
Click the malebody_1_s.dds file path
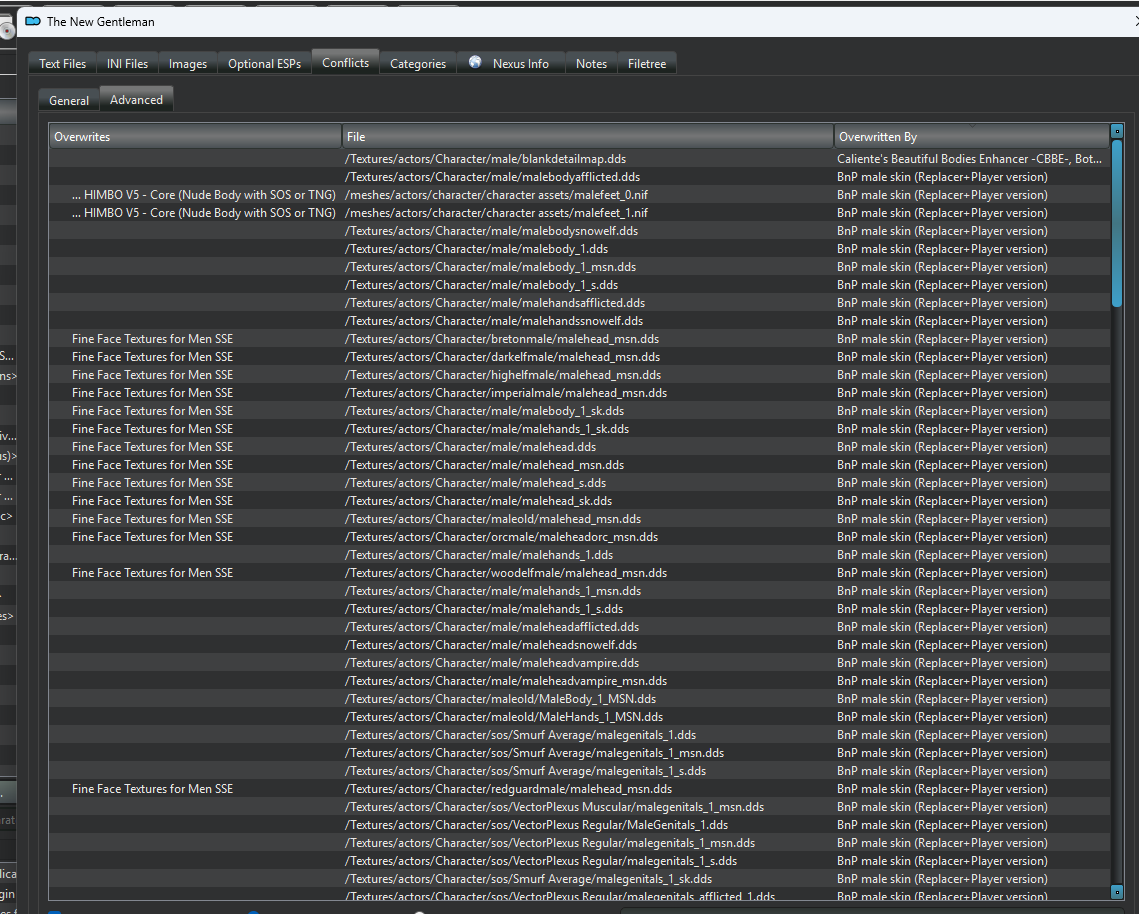click(482, 285)
